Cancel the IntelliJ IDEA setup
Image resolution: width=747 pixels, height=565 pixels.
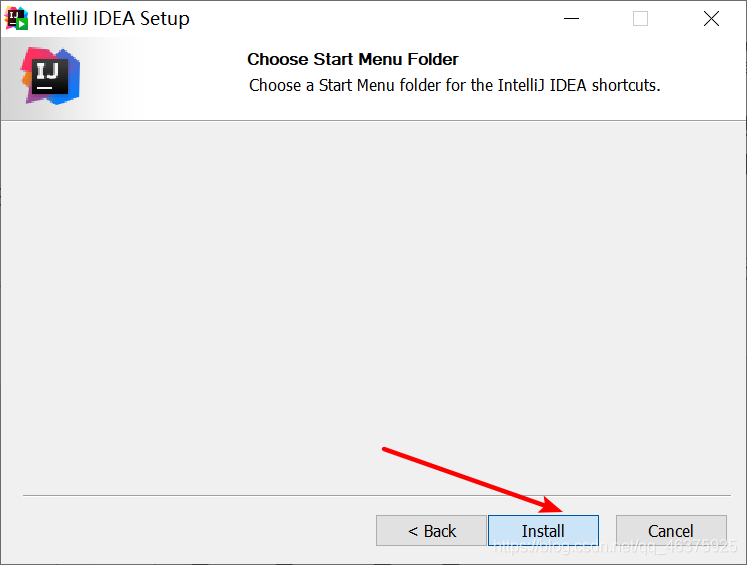coord(670,531)
